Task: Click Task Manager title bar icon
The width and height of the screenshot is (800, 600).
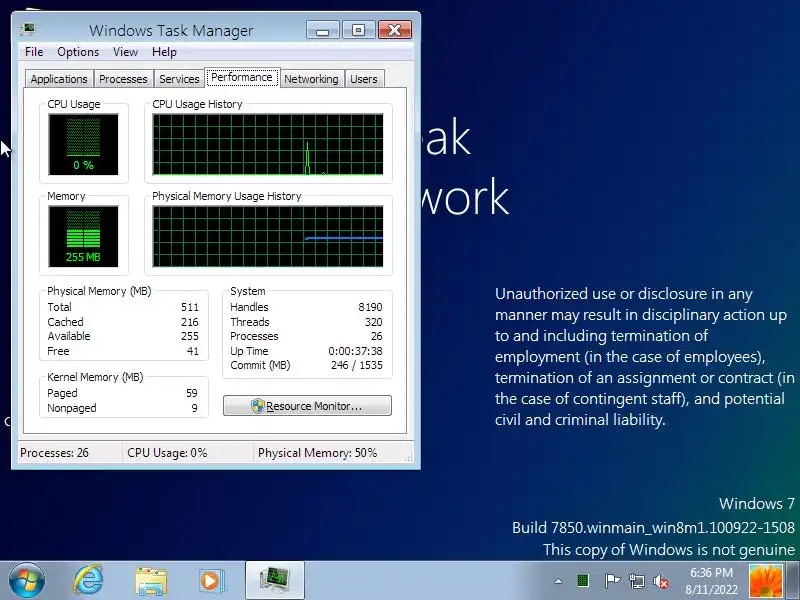Action: click(28, 30)
